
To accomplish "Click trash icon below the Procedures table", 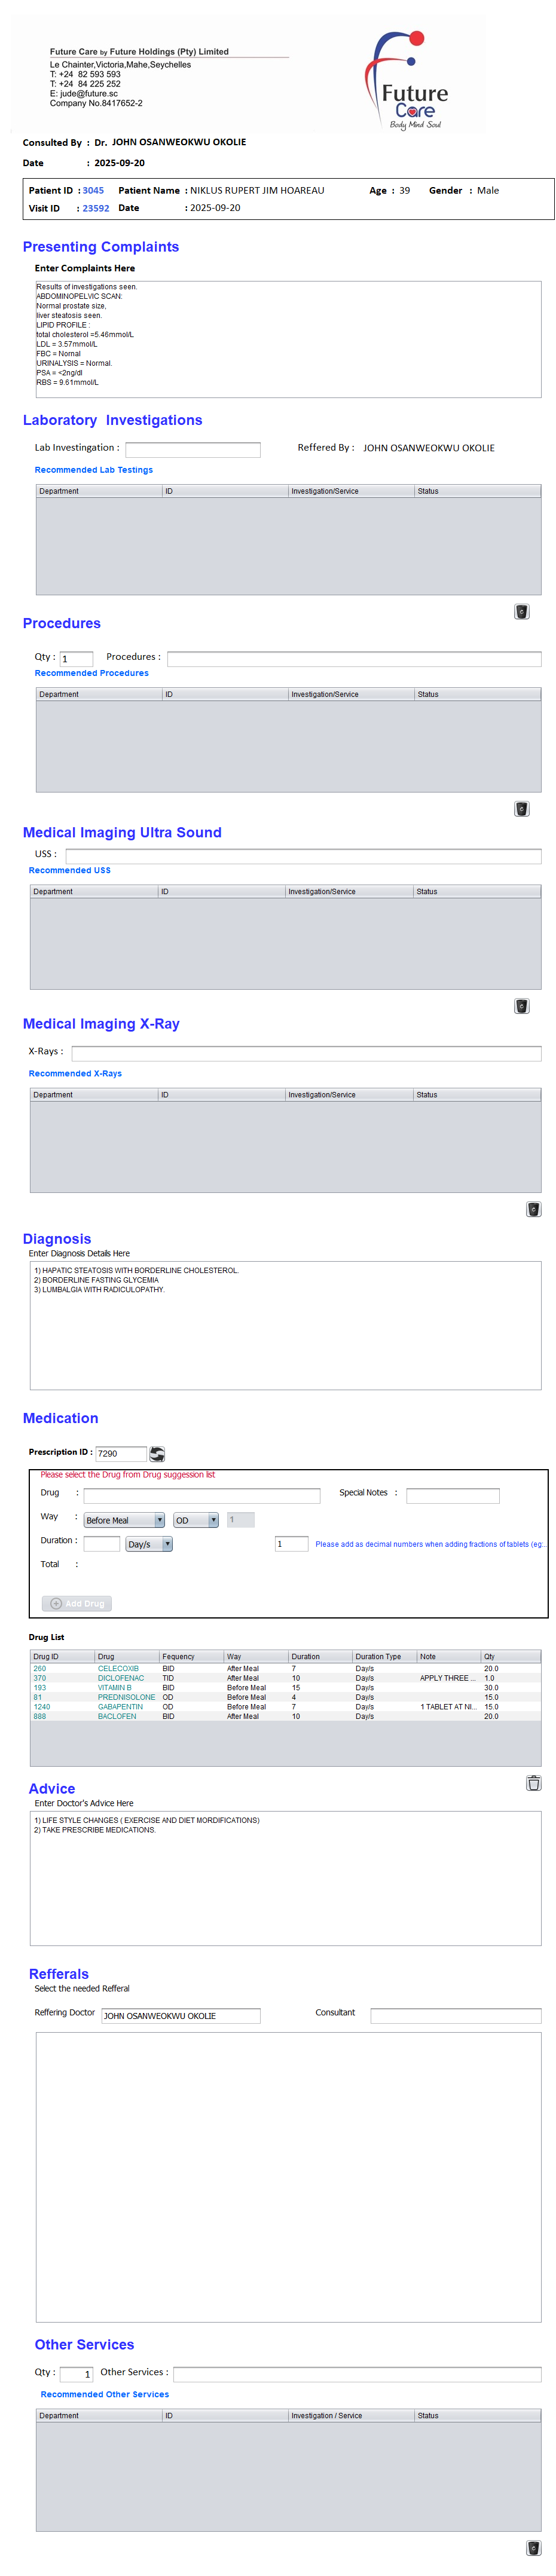I will click(521, 808).
